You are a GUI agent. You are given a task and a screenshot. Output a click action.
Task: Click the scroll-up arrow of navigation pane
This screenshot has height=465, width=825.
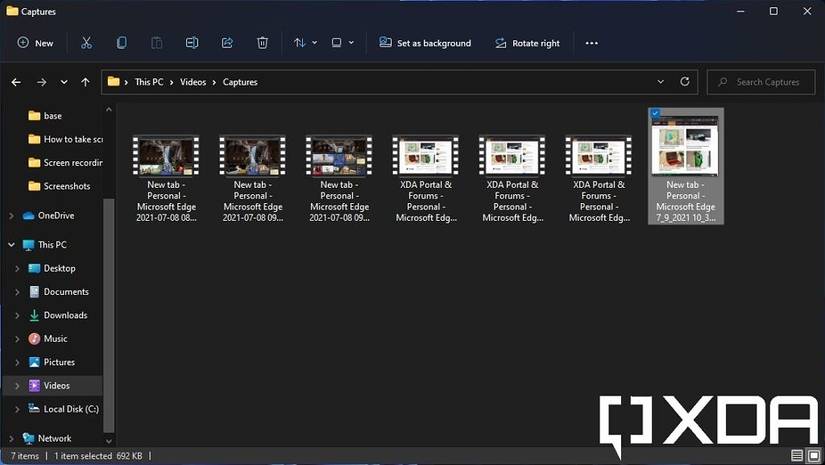[108, 109]
